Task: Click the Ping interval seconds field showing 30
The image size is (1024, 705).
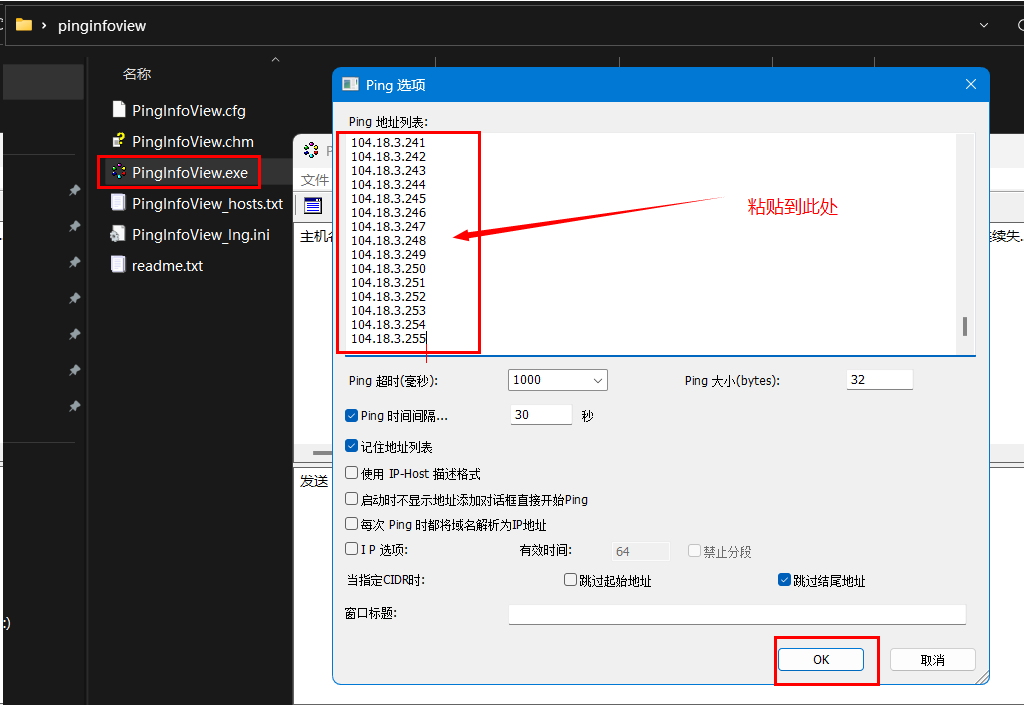Action: [x=541, y=415]
